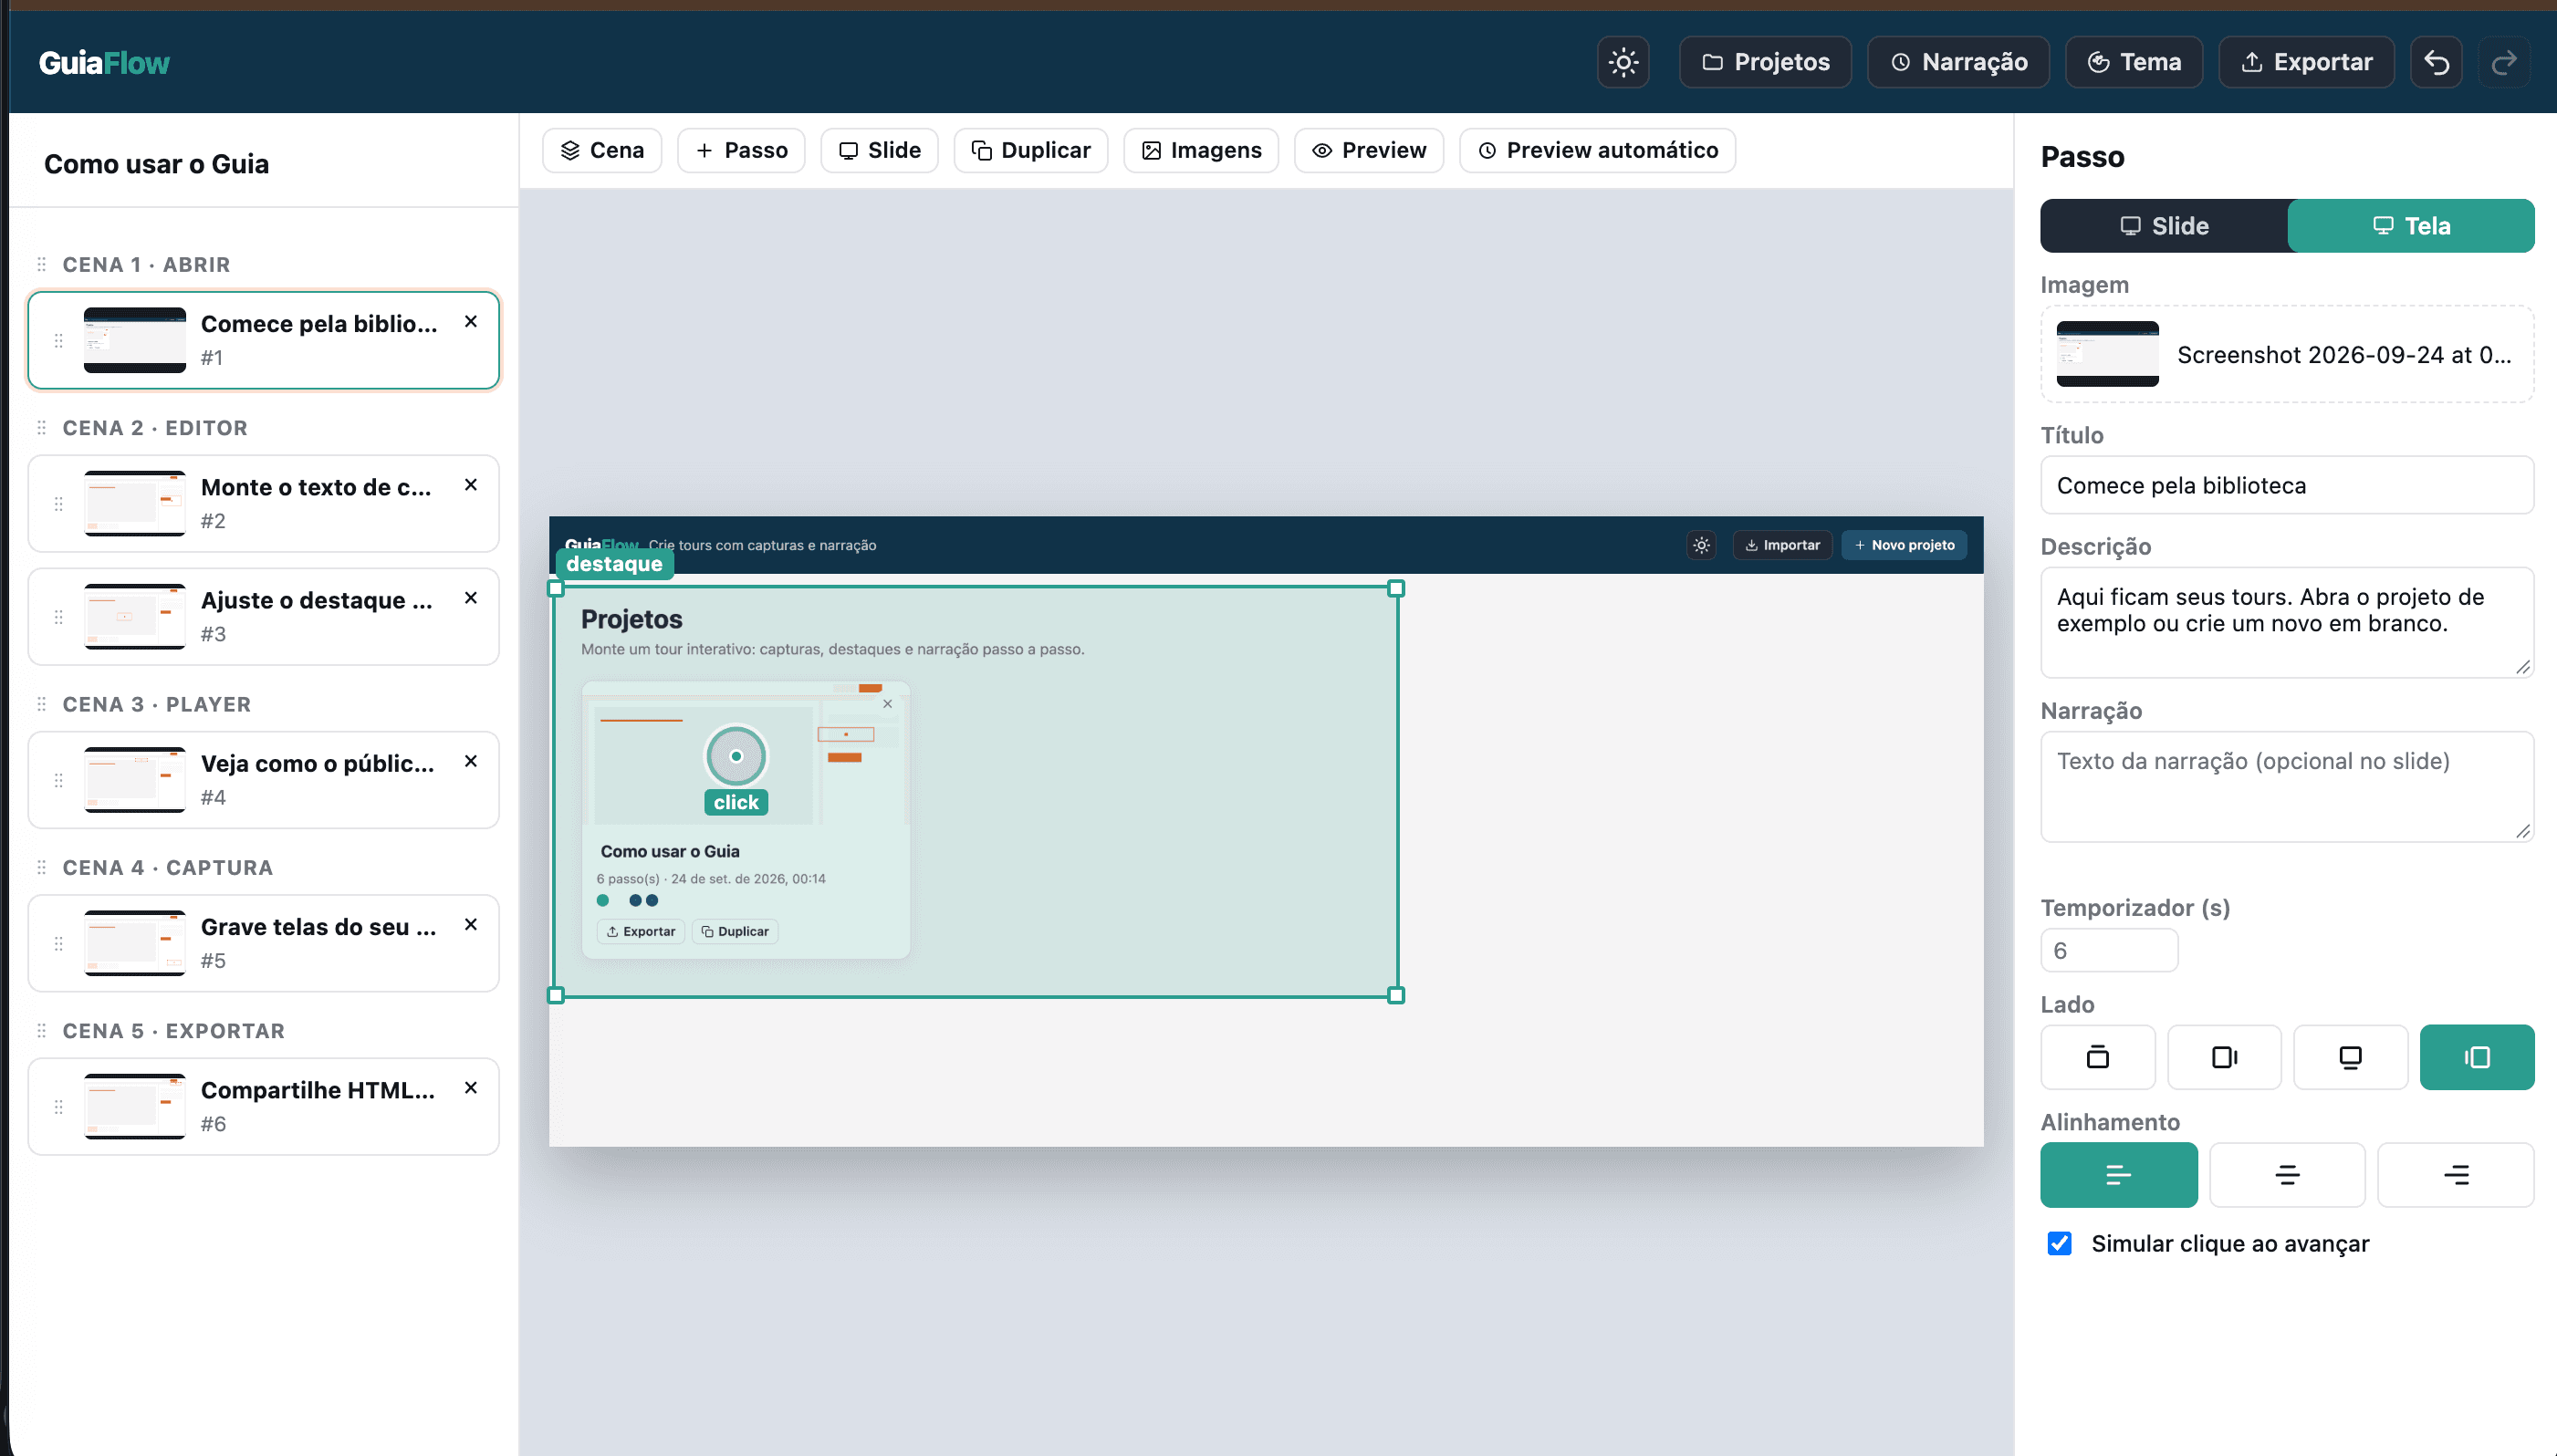Set alignment to right
The width and height of the screenshot is (2557, 1456).
click(x=2455, y=1175)
